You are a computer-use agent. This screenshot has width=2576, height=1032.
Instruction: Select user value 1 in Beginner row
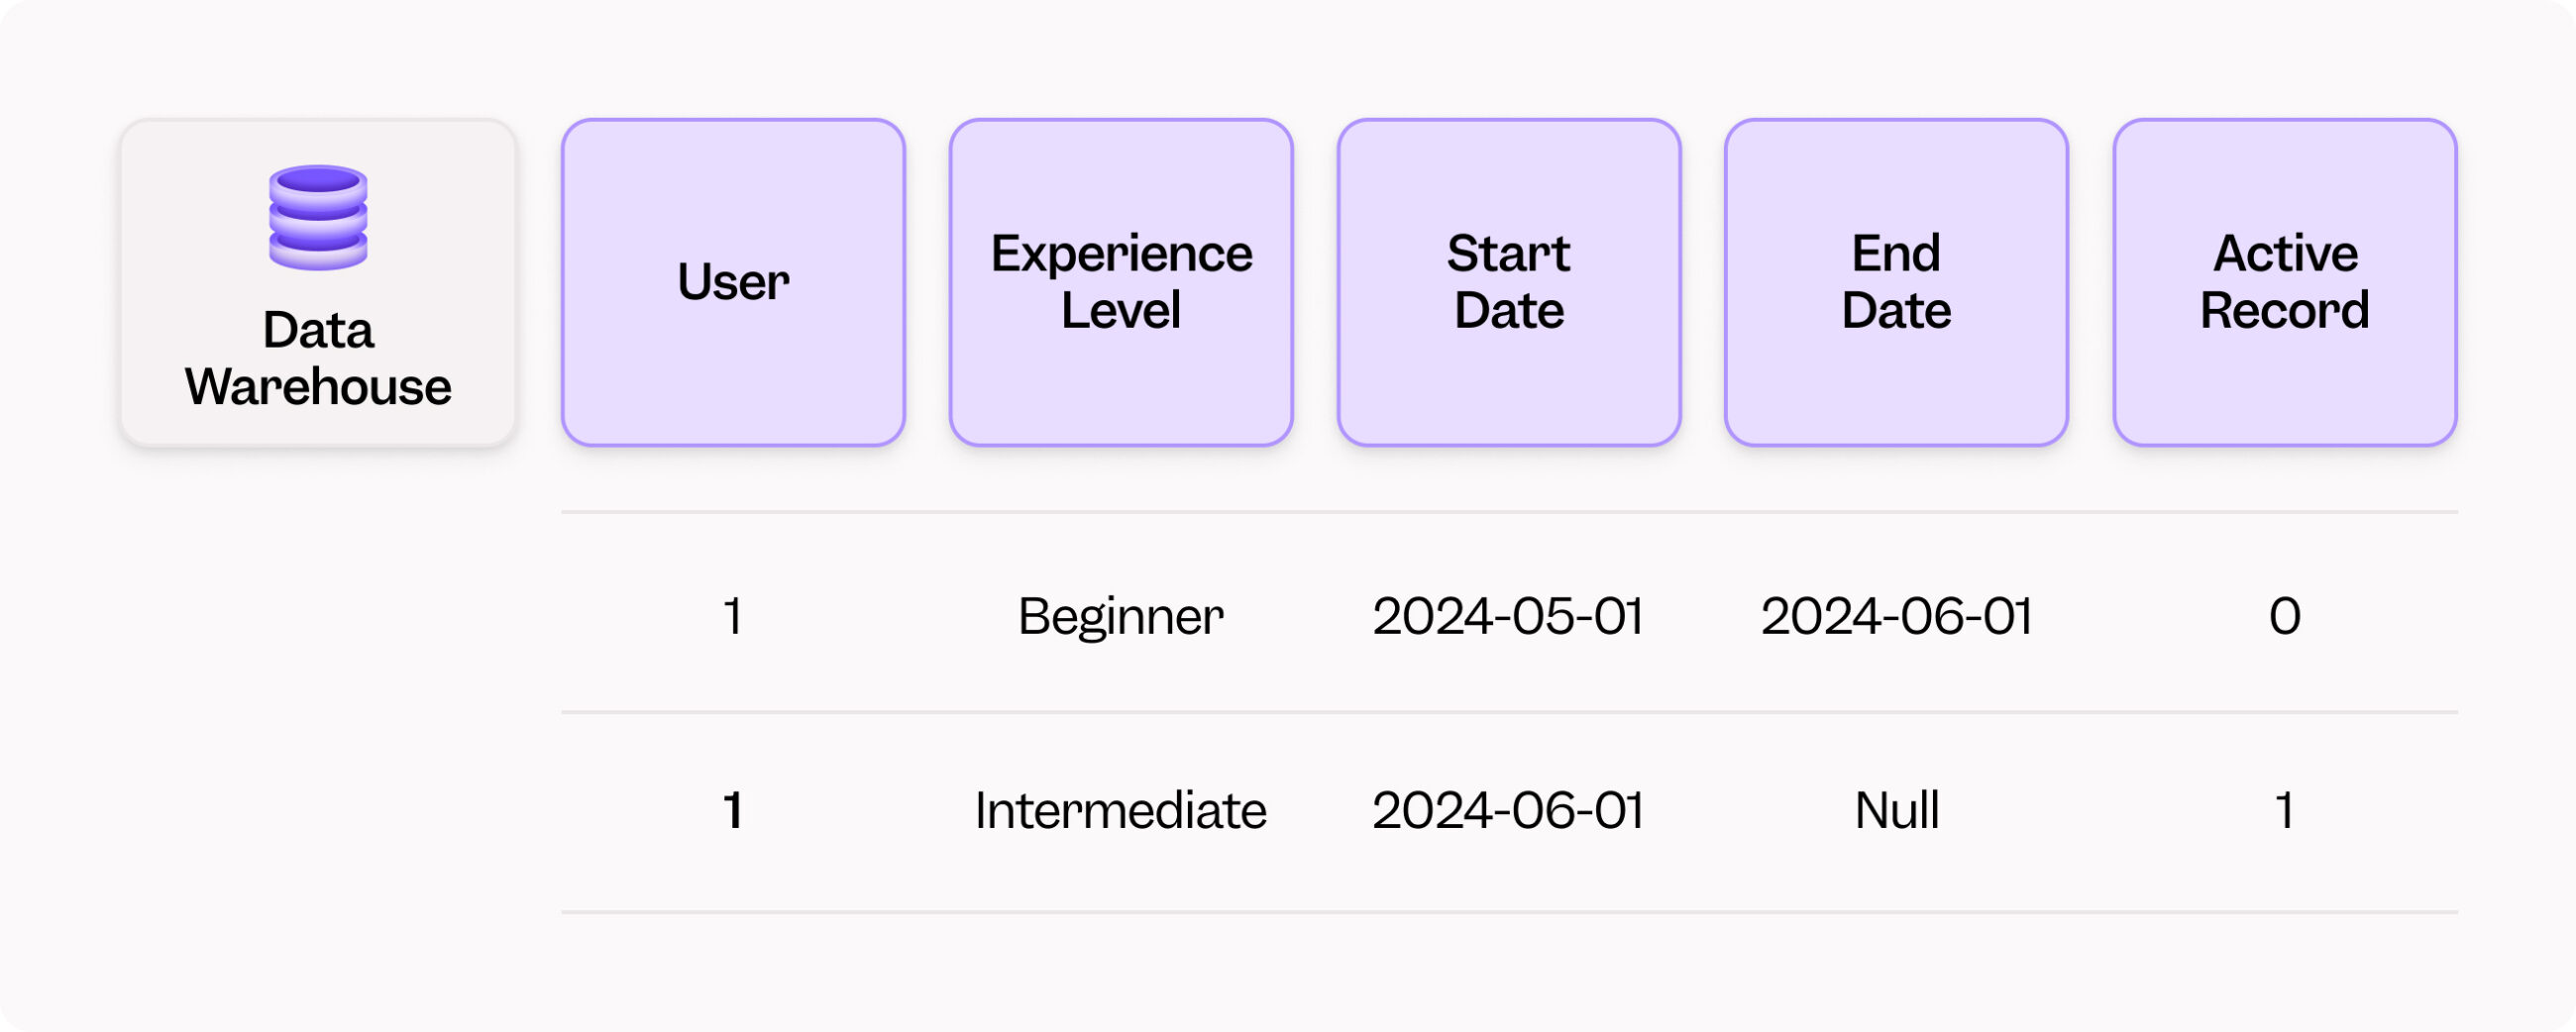(x=733, y=616)
